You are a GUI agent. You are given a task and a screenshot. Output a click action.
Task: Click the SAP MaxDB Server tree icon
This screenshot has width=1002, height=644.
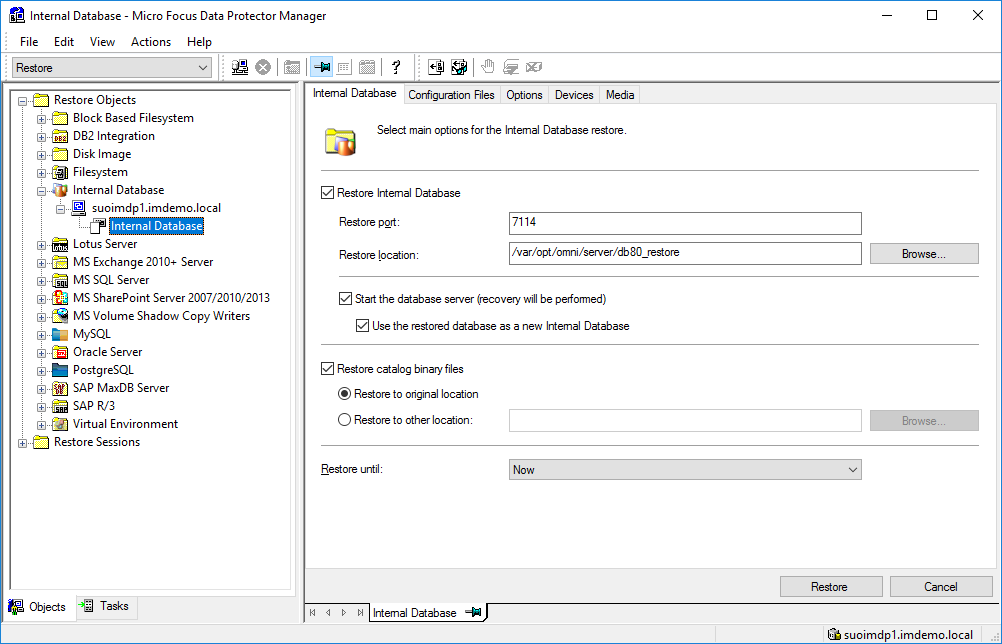tap(60, 388)
